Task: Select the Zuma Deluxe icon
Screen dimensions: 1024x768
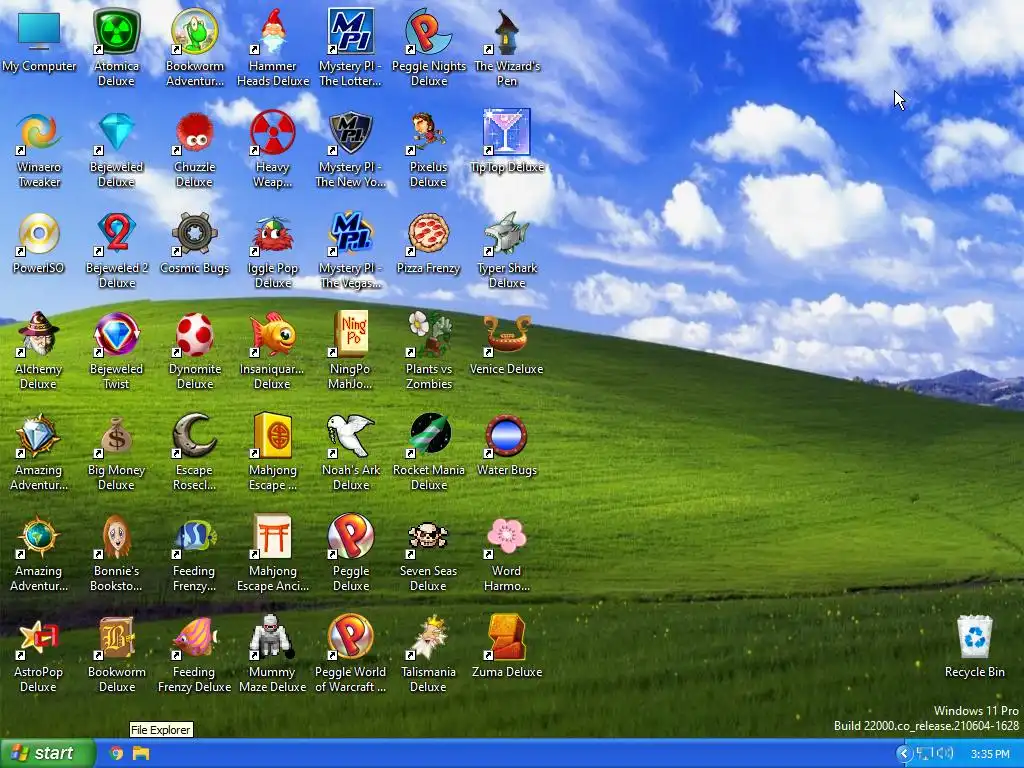Action: click(507, 637)
